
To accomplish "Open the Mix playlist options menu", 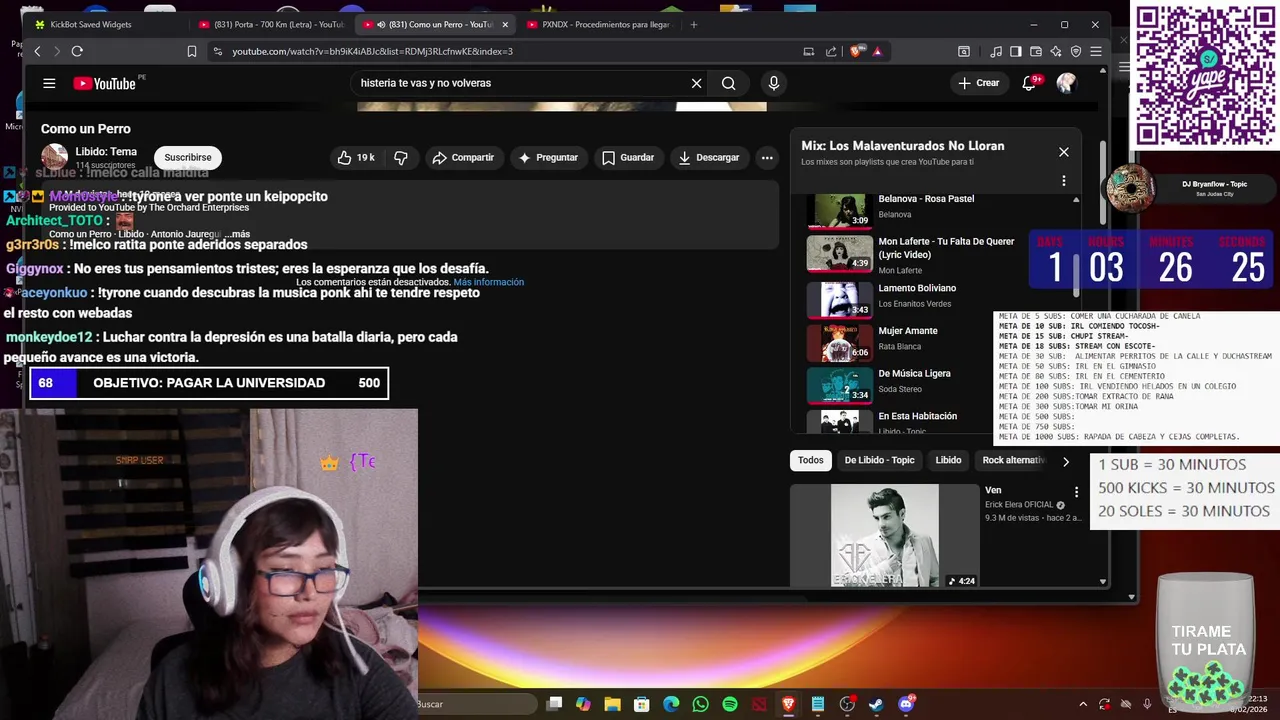I will pos(1063,181).
